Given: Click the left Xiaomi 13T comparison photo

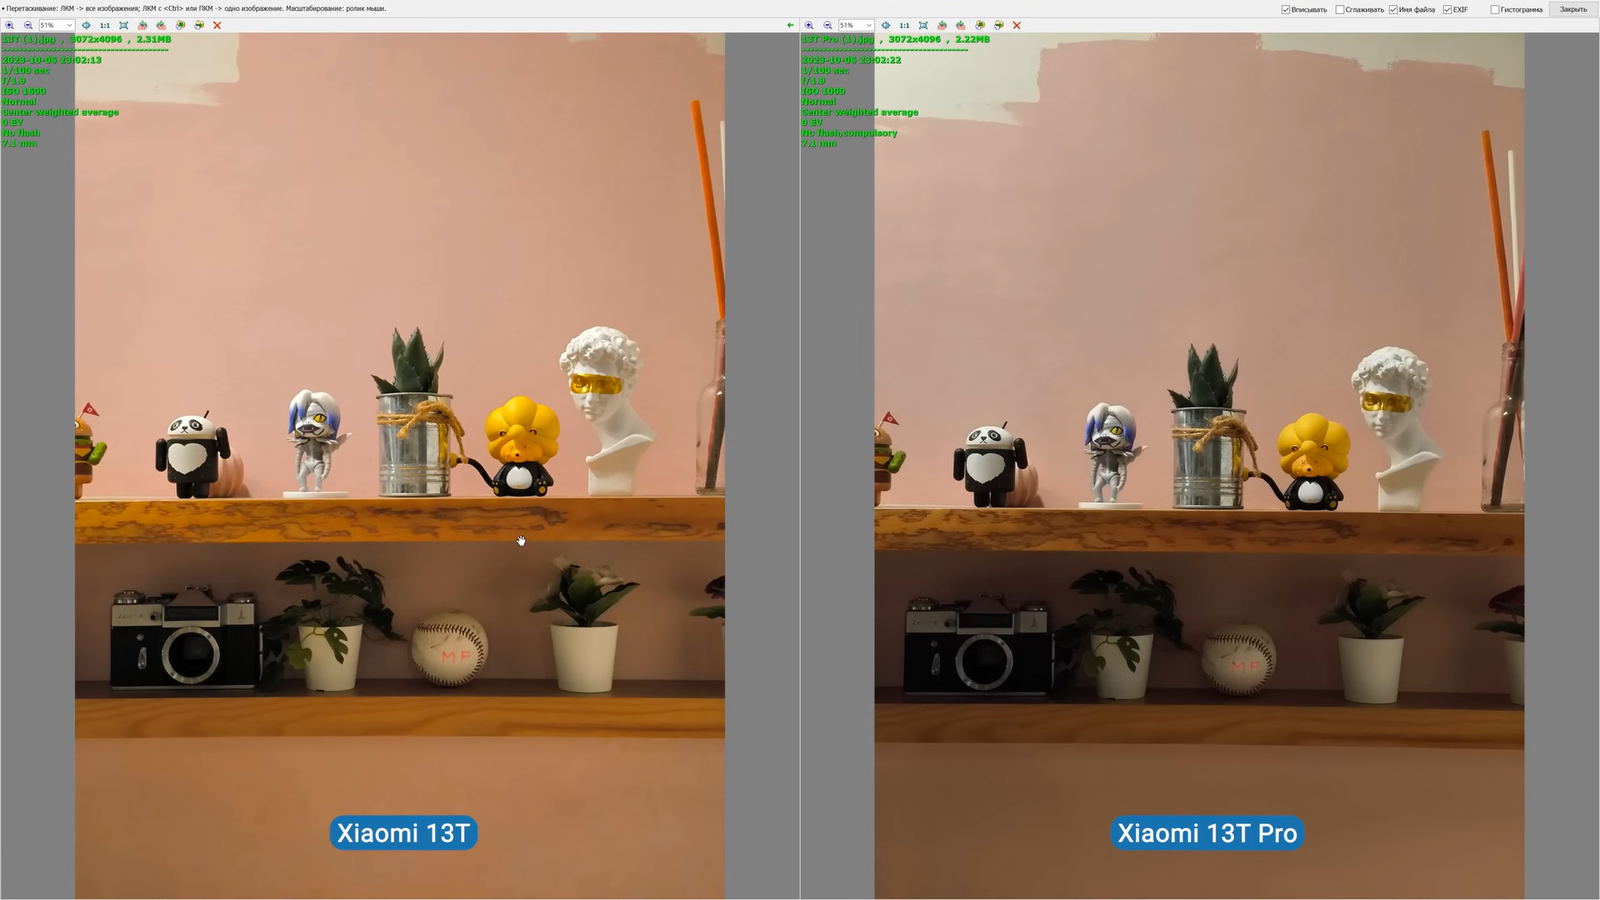Looking at the screenshot, I should click(400, 466).
